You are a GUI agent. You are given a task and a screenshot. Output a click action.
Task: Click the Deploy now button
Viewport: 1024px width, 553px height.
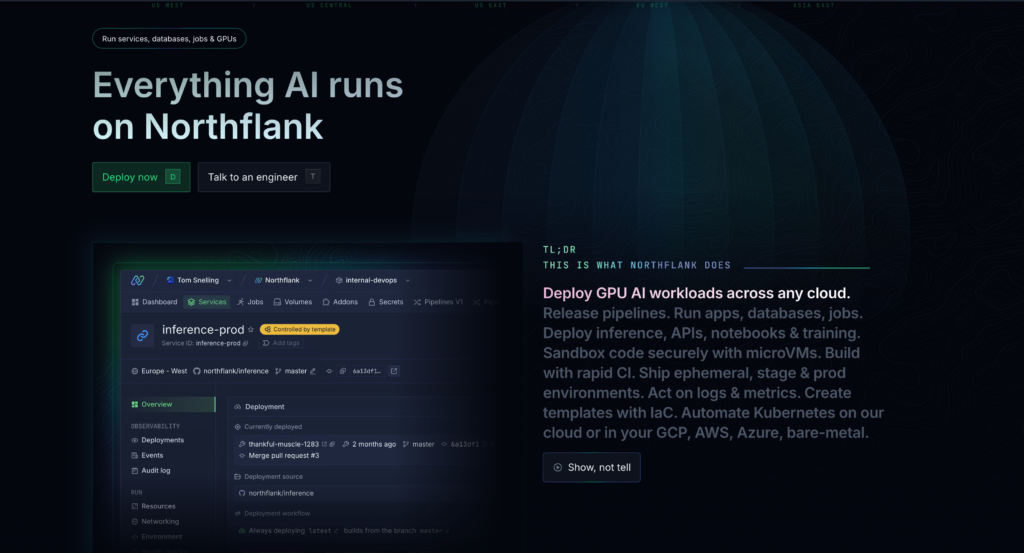[140, 177]
